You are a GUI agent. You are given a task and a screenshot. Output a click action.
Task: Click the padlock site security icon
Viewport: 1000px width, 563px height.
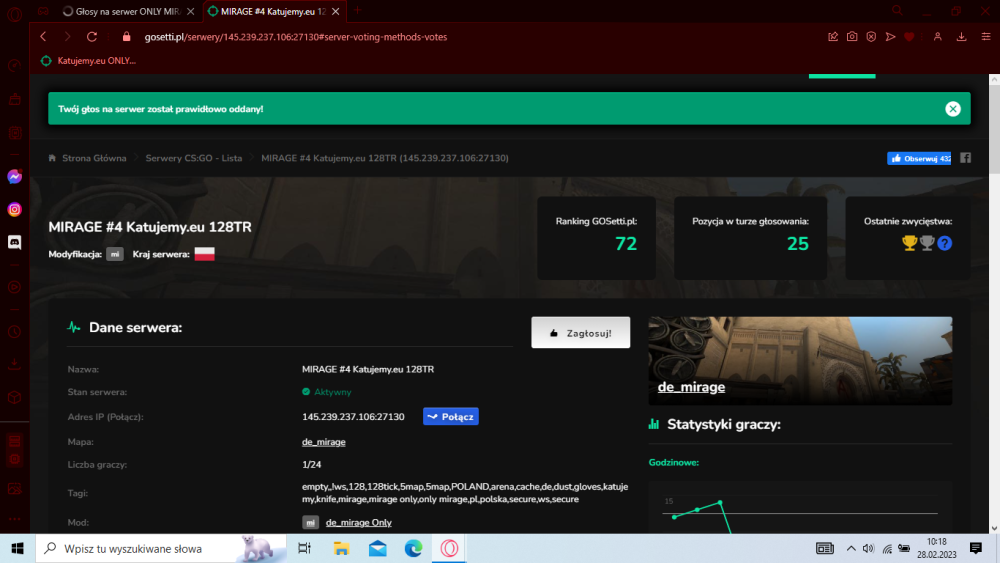click(x=126, y=37)
